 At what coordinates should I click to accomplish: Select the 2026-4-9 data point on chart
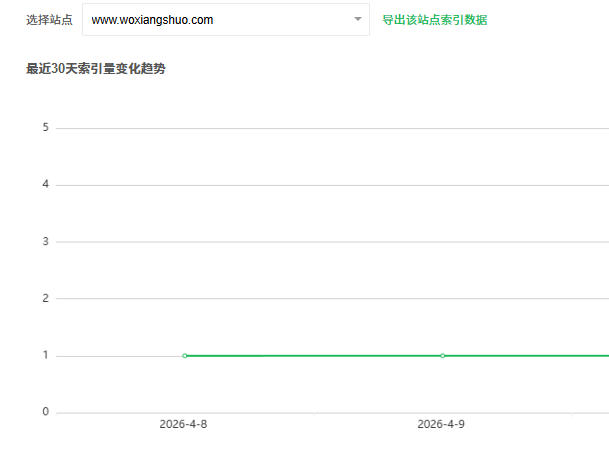point(442,356)
